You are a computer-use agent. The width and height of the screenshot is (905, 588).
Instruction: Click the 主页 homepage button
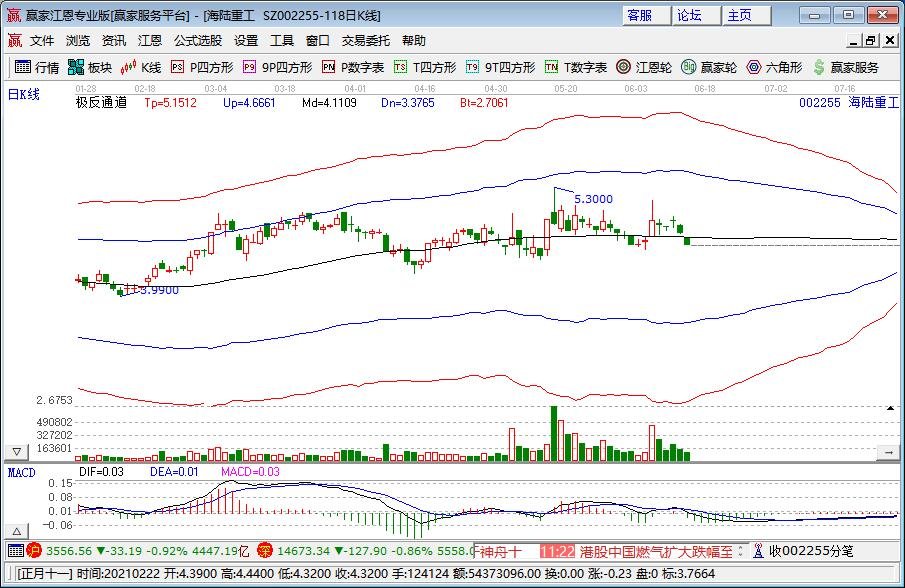click(x=747, y=16)
